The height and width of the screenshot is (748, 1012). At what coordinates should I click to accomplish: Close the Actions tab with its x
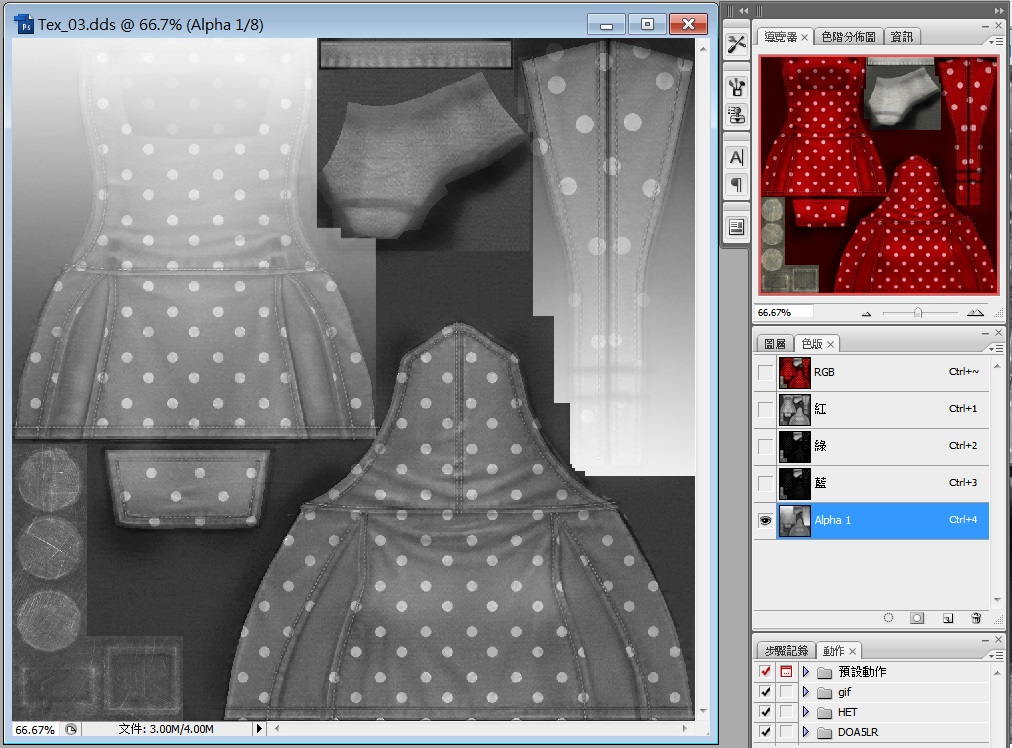pos(853,651)
